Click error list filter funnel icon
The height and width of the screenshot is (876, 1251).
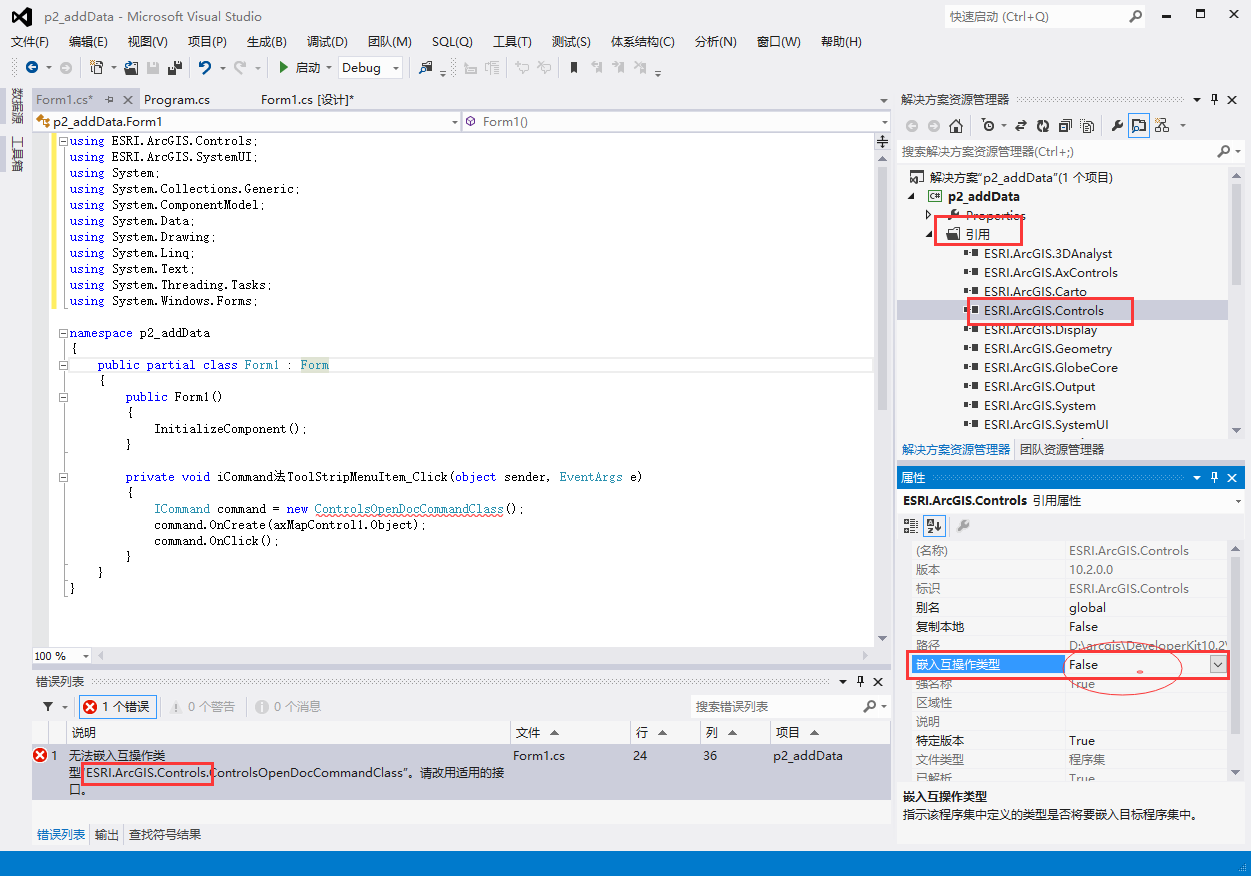pyautogui.click(x=48, y=706)
